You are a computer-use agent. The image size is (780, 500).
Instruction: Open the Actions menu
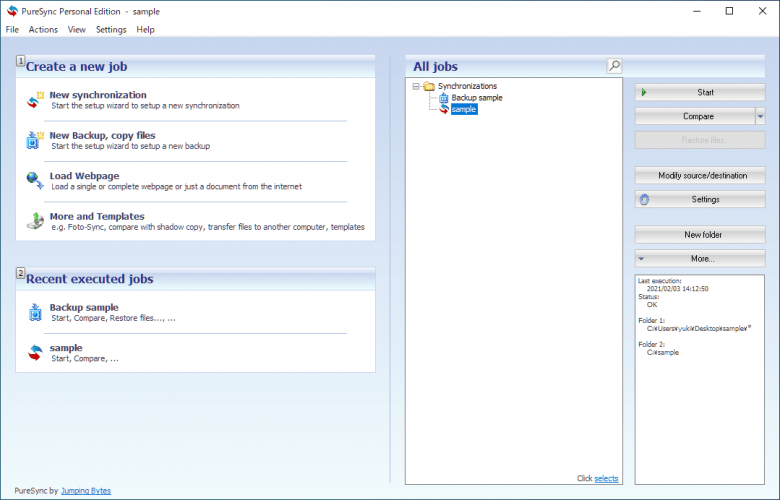click(x=43, y=29)
